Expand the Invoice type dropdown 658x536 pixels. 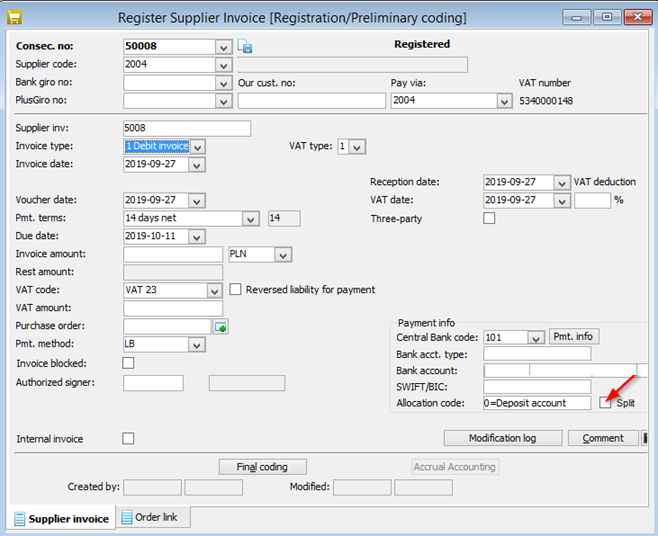click(x=197, y=147)
